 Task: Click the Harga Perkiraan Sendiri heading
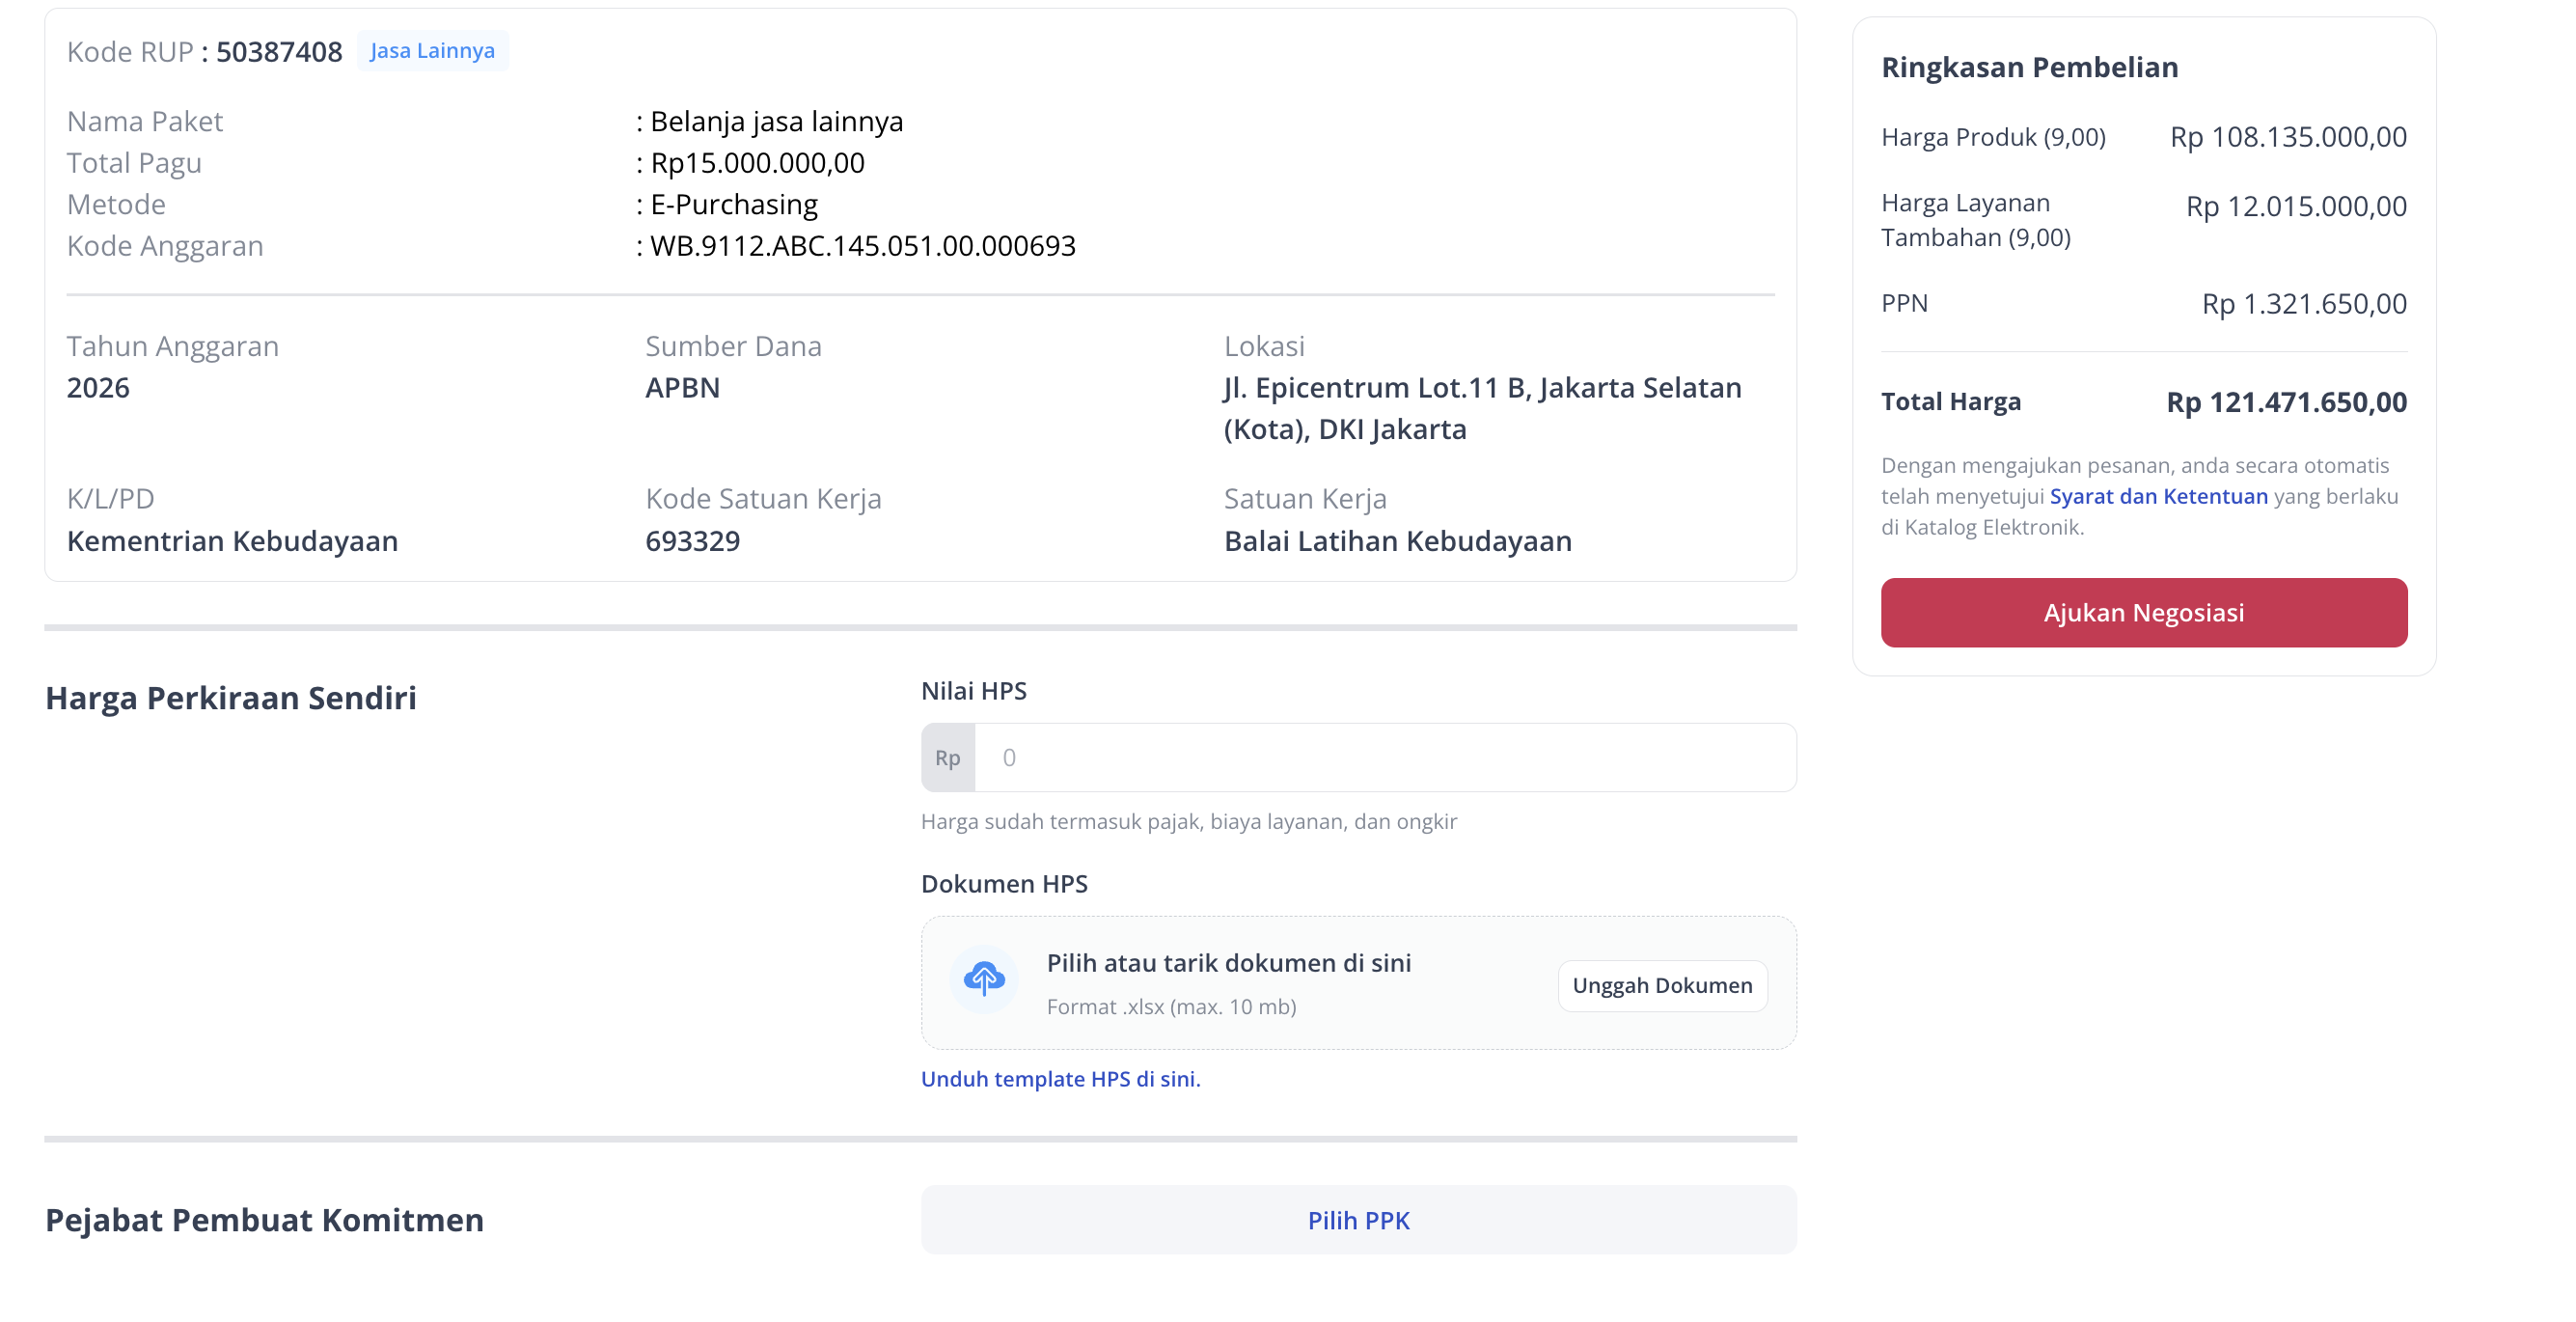231,698
